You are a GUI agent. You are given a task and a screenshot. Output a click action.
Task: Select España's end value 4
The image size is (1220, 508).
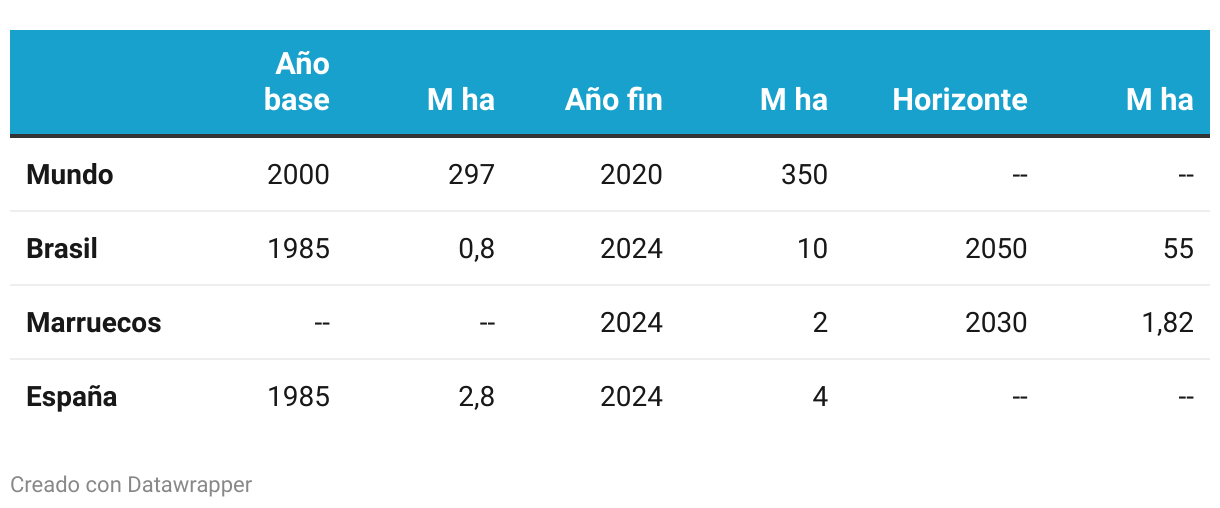click(820, 397)
